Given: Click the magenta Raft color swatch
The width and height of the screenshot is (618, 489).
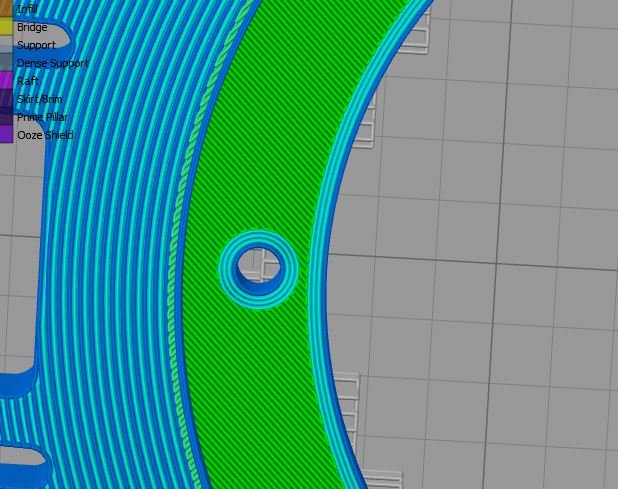Looking at the screenshot, I should coord(6,81).
